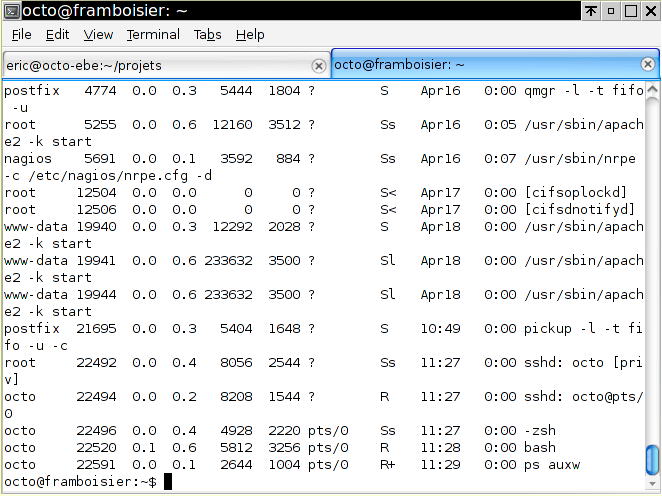Image resolution: width=662 pixels, height=496 pixels.
Task: Open the Edit menu
Action: 57,34
